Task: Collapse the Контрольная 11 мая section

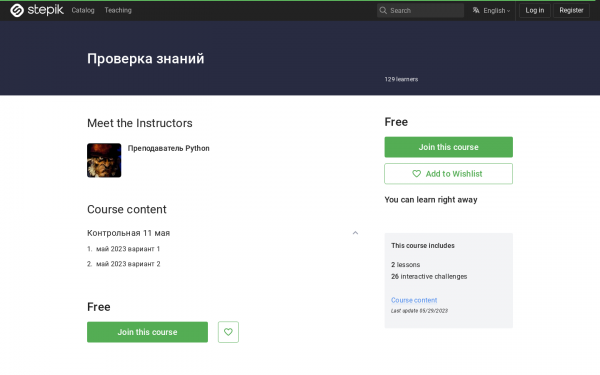Action: [355, 233]
